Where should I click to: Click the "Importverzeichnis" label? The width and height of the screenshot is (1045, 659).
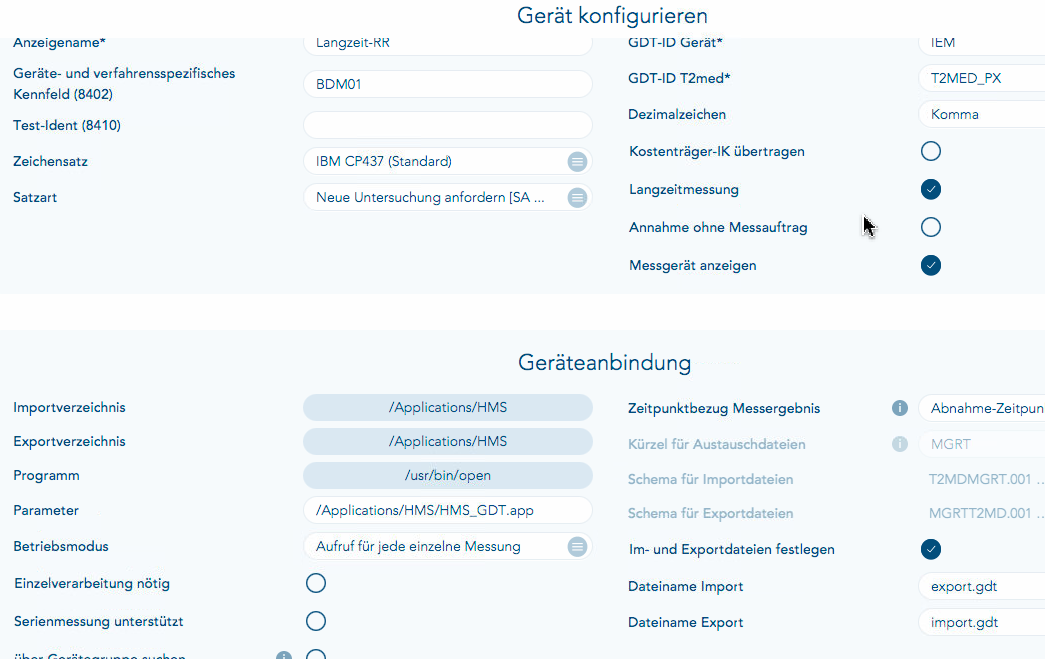tap(69, 407)
